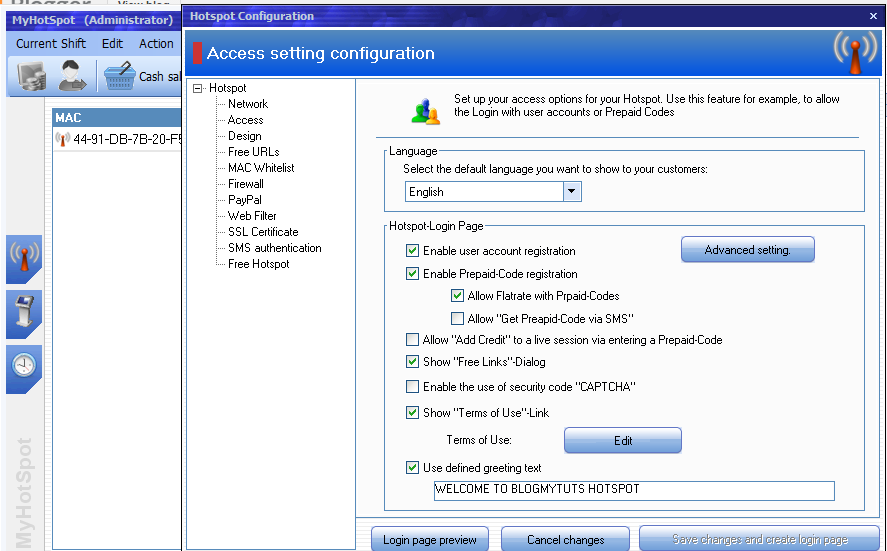Toggle Show Terms of Use-Link checkbox
The height and width of the screenshot is (551, 887).
pos(412,412)
